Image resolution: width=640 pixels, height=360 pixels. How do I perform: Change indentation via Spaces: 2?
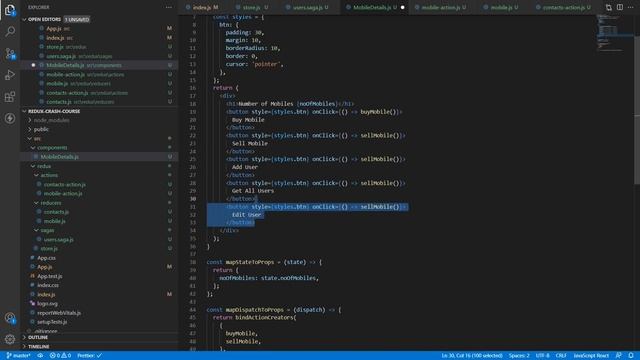519,356
